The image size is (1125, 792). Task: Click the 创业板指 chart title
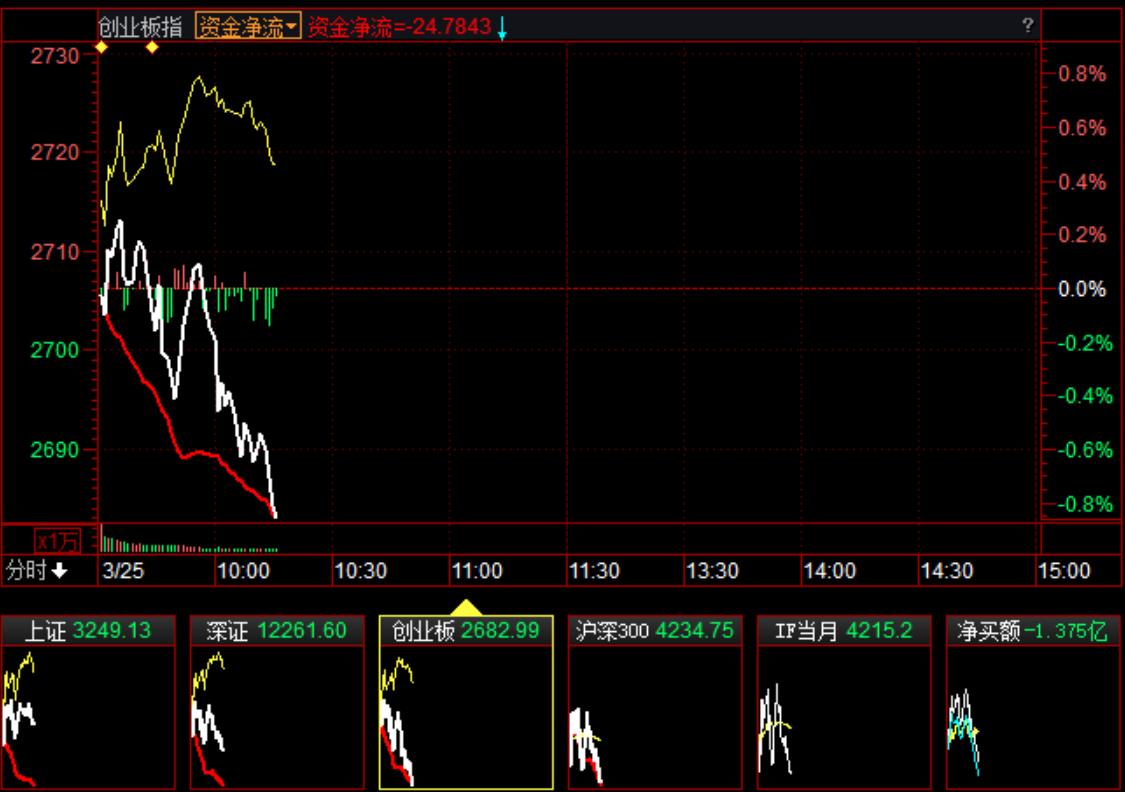coord(143,27)
